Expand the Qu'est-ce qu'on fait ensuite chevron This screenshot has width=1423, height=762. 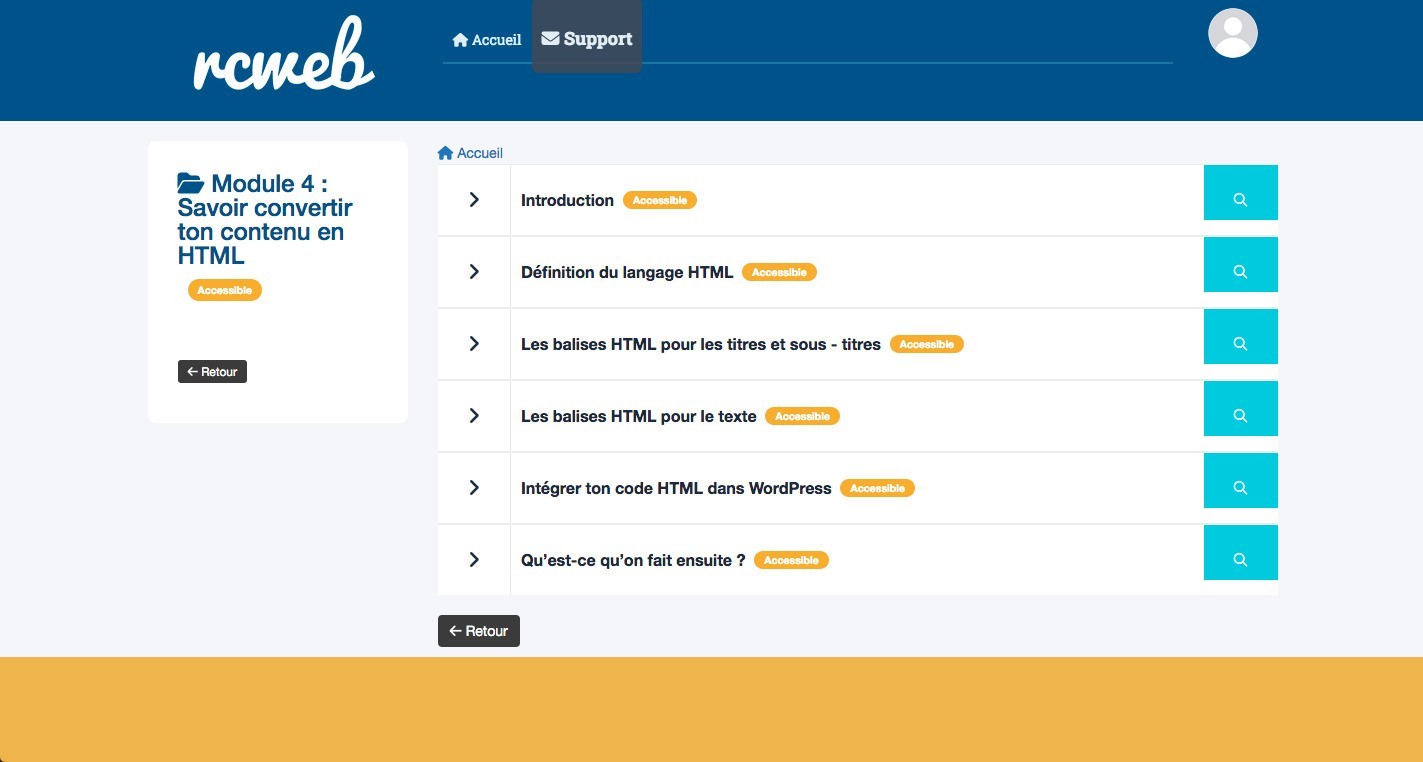[474, 560]
